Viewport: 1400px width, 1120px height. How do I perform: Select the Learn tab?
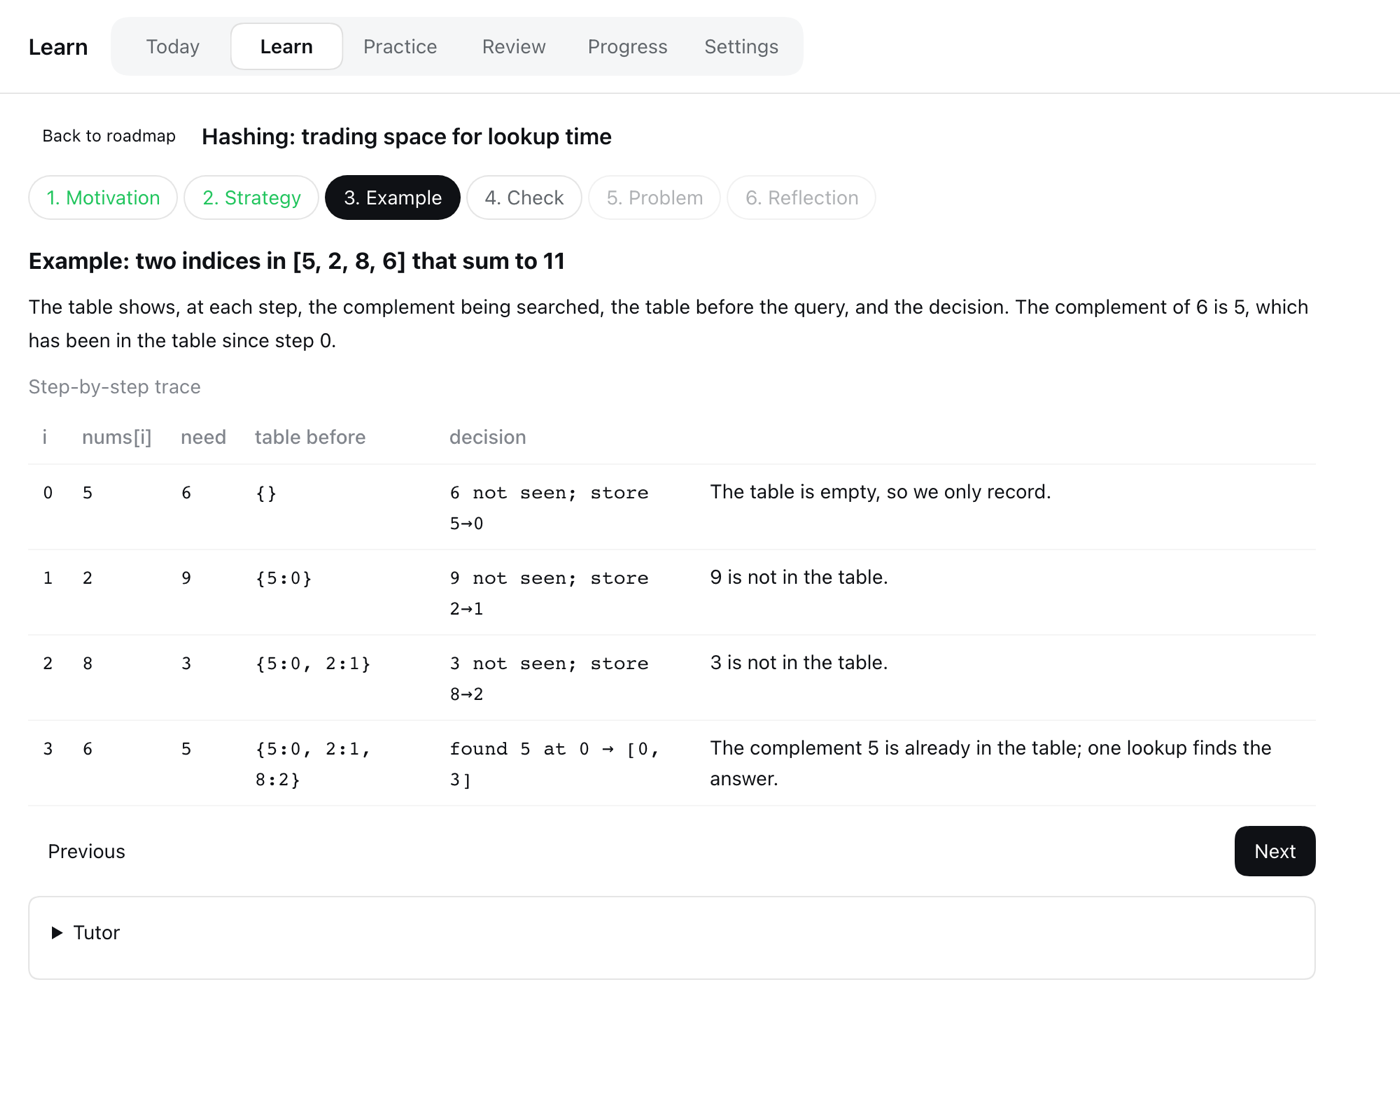click(x=286, y=47)
